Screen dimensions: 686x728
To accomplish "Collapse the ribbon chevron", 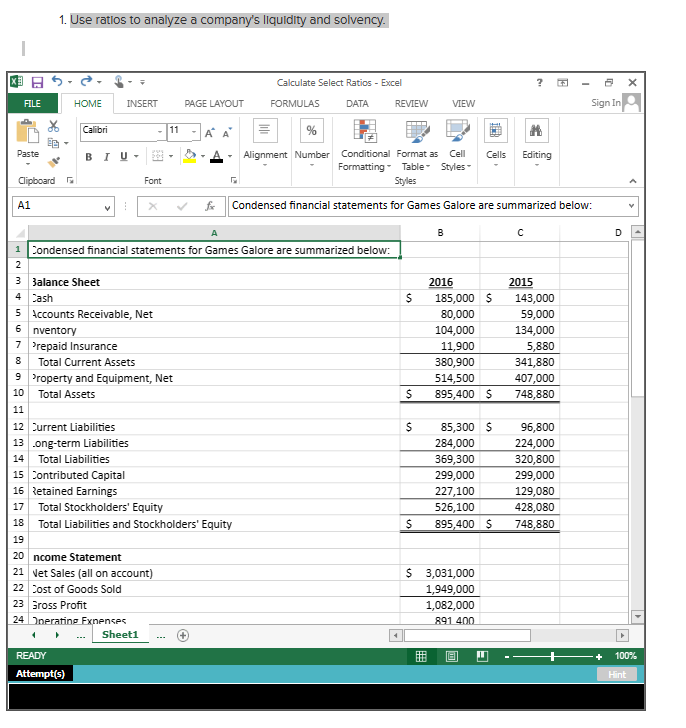I will (x=633, y=181).
